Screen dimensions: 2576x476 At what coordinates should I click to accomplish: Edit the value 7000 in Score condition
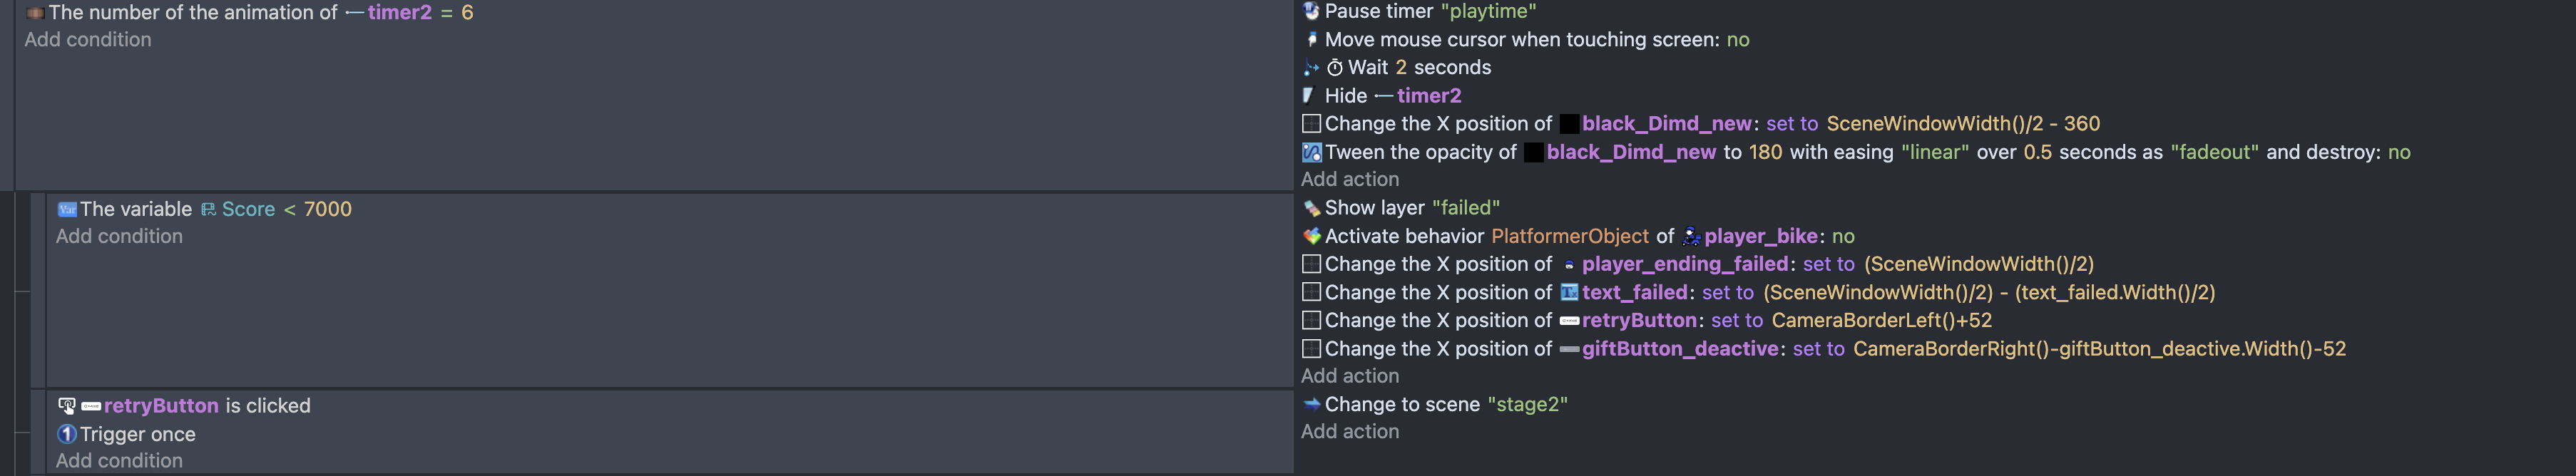[x=328, y=209]
